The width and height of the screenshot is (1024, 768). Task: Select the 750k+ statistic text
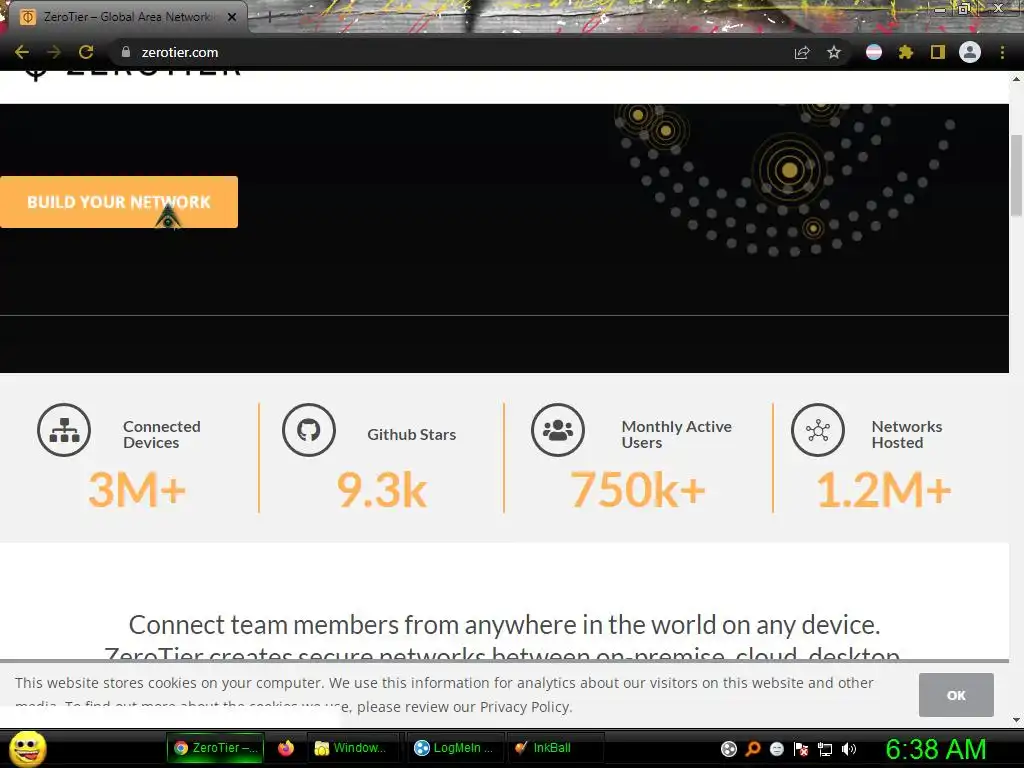[x=638, y=490]
